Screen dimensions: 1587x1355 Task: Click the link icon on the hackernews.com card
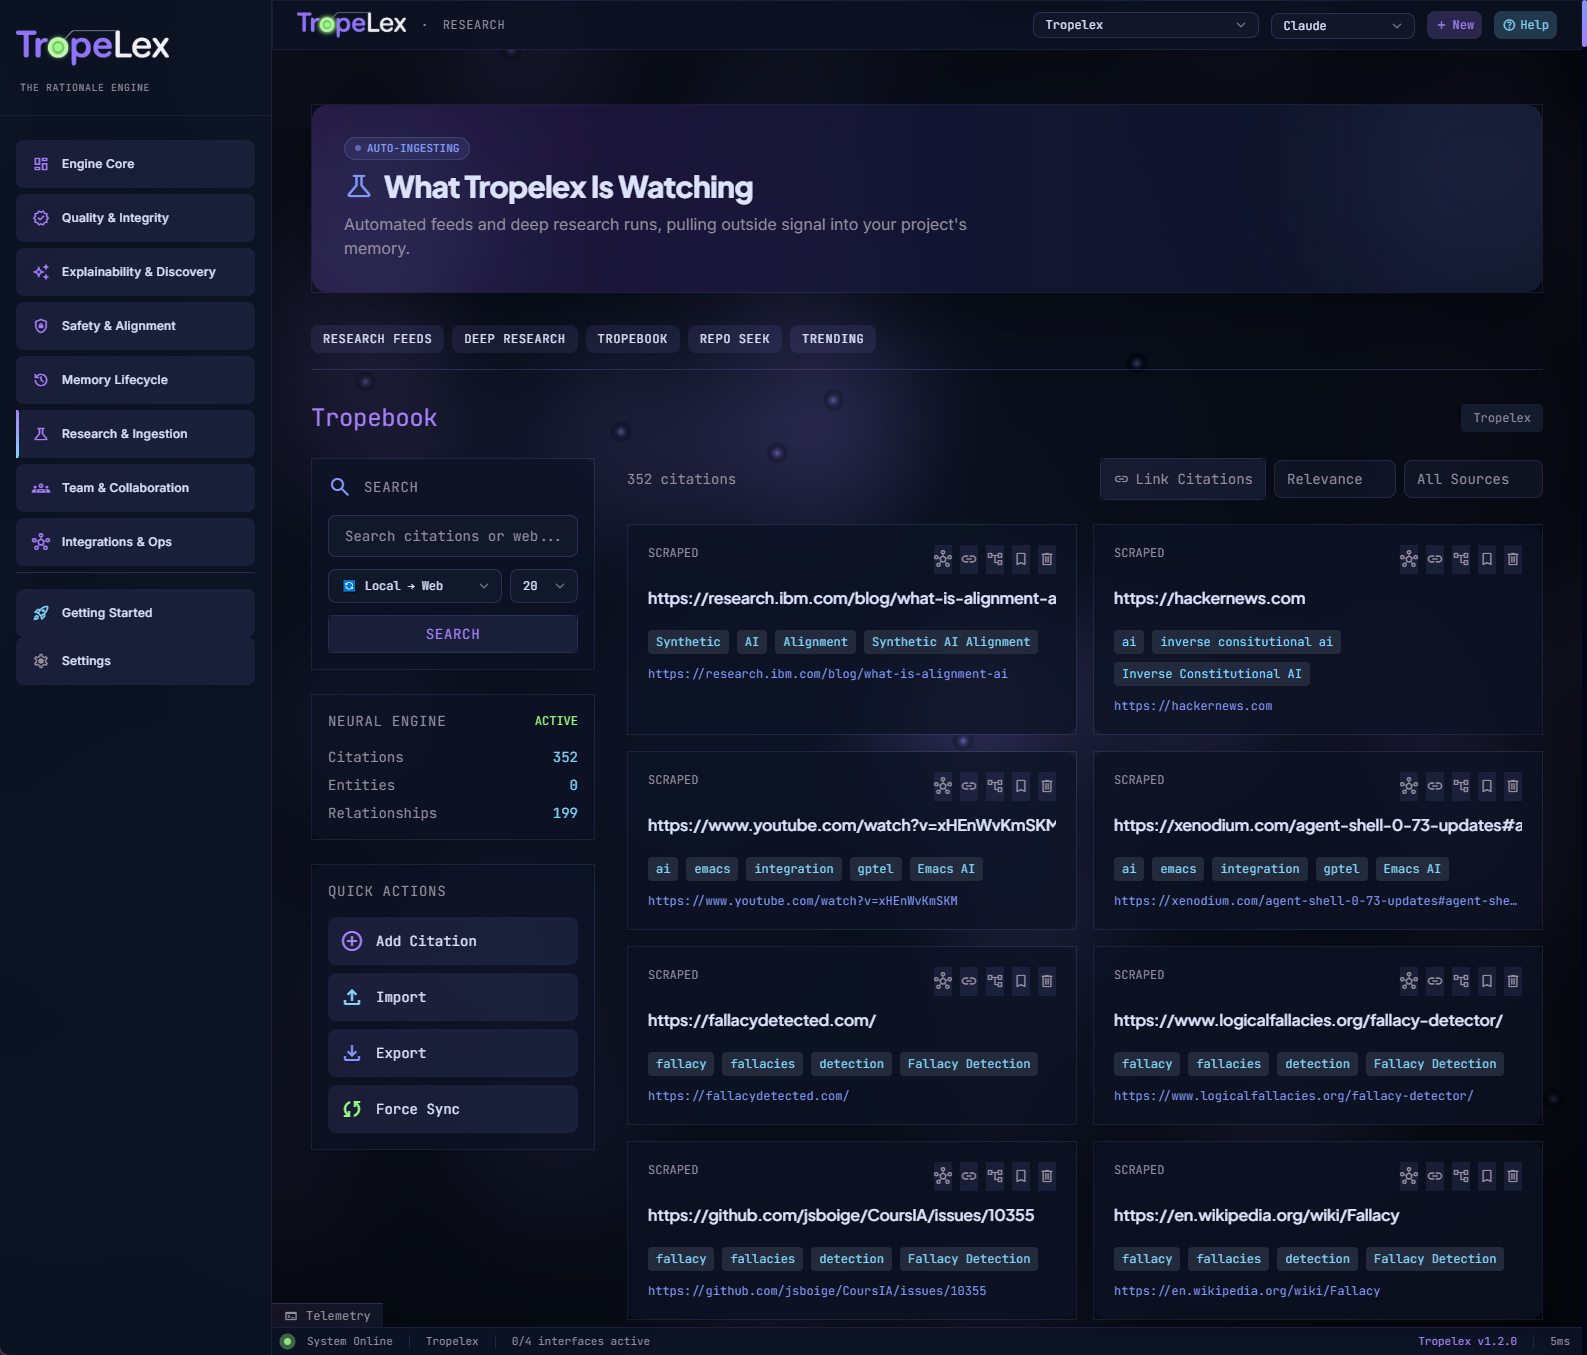(1435, 559)
